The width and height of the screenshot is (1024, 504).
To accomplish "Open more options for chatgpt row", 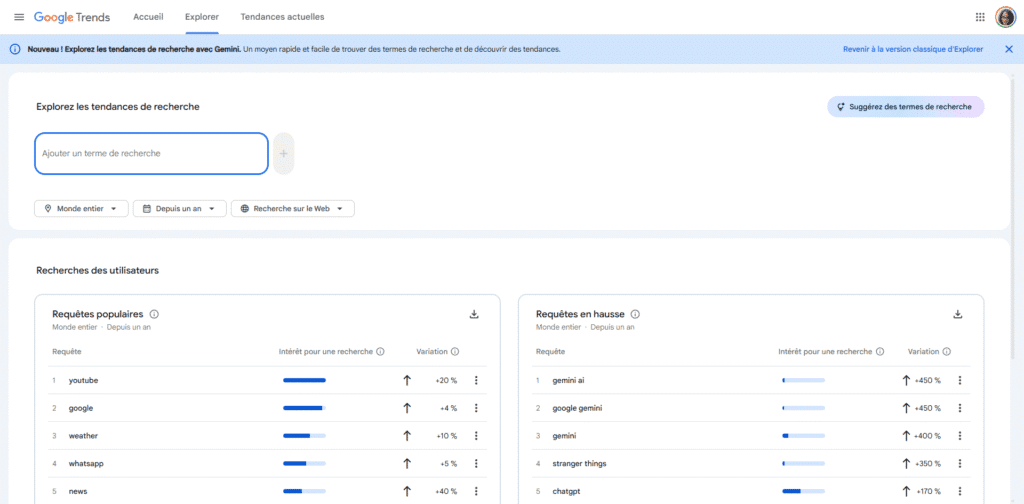I will pyautogui.click(x=959, y=491).
